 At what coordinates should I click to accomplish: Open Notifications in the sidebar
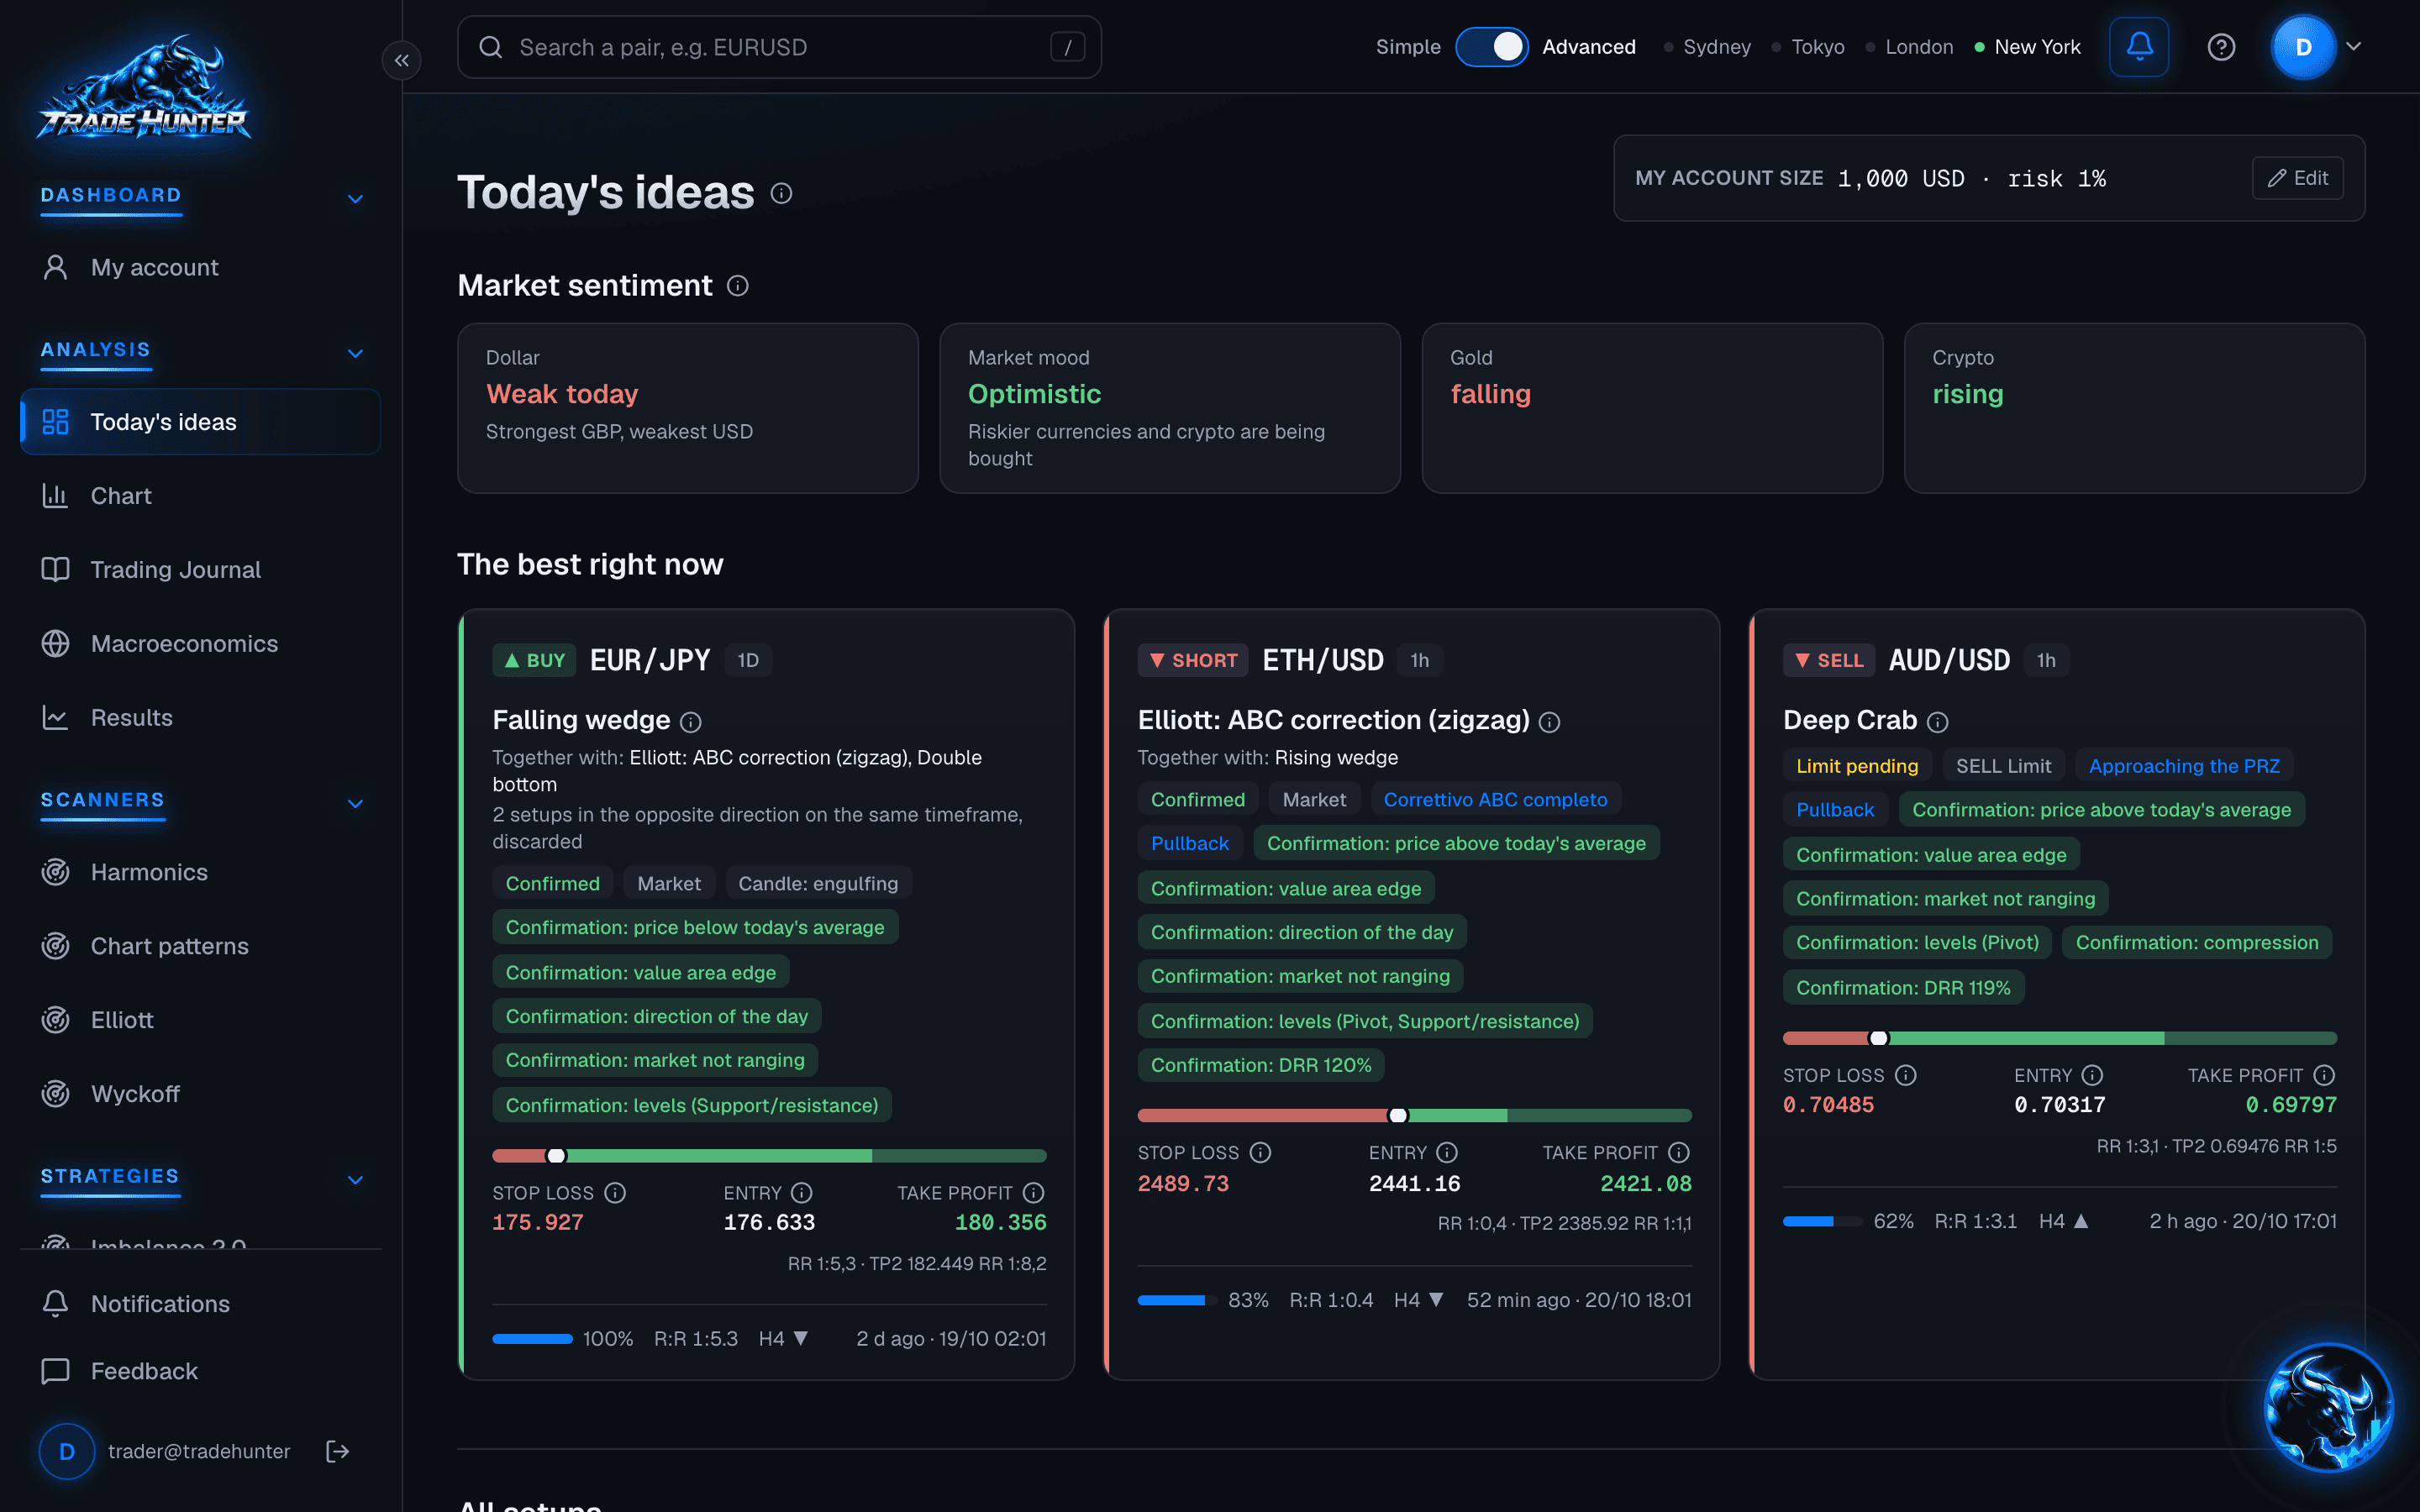coord(200,1304)
